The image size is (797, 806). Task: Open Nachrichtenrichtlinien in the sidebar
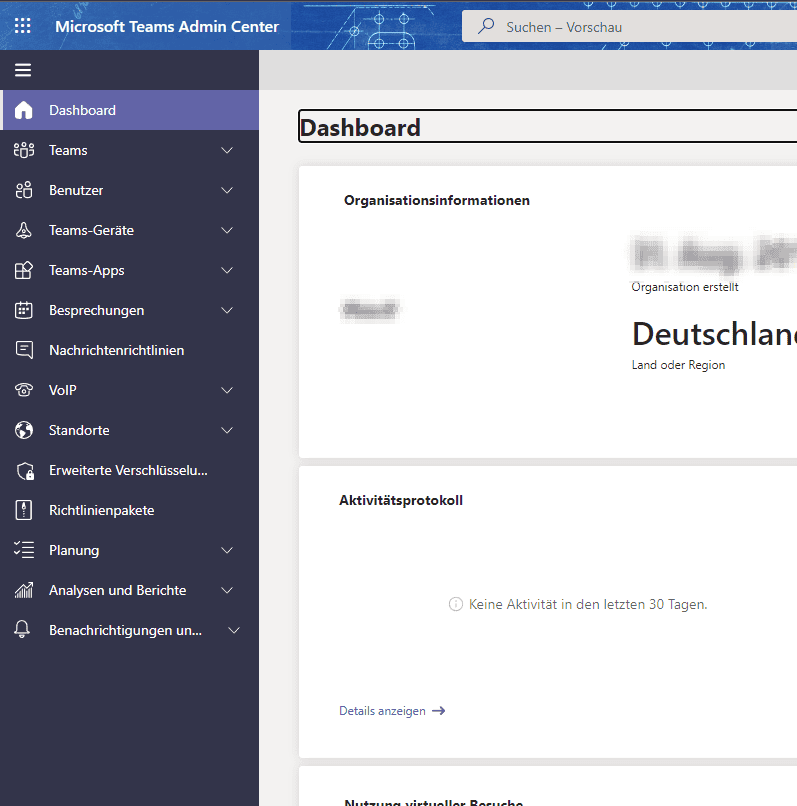click(116, 350)
